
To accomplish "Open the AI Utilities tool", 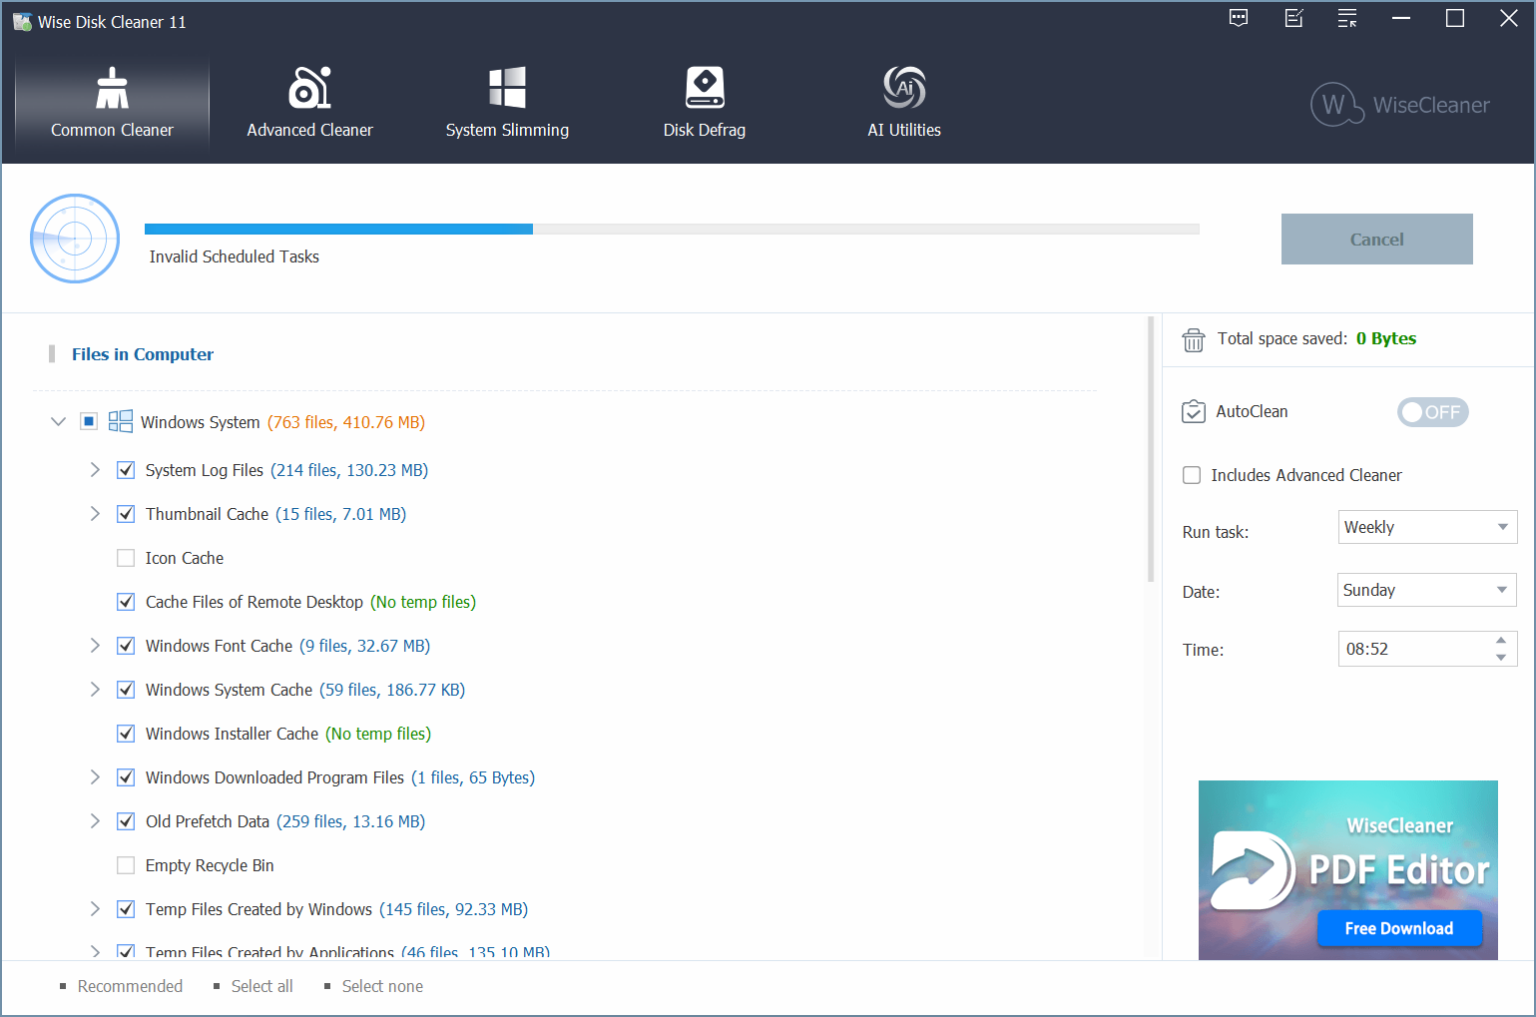I will (903, 100).
